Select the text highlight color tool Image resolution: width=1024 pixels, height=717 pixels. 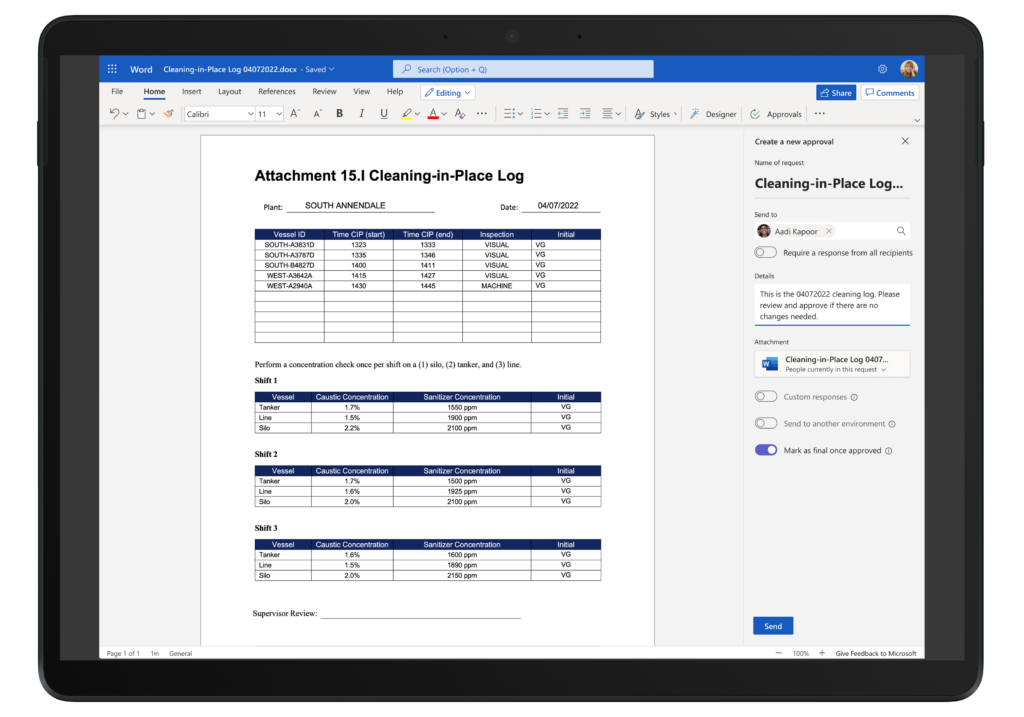tap(406, 113)
